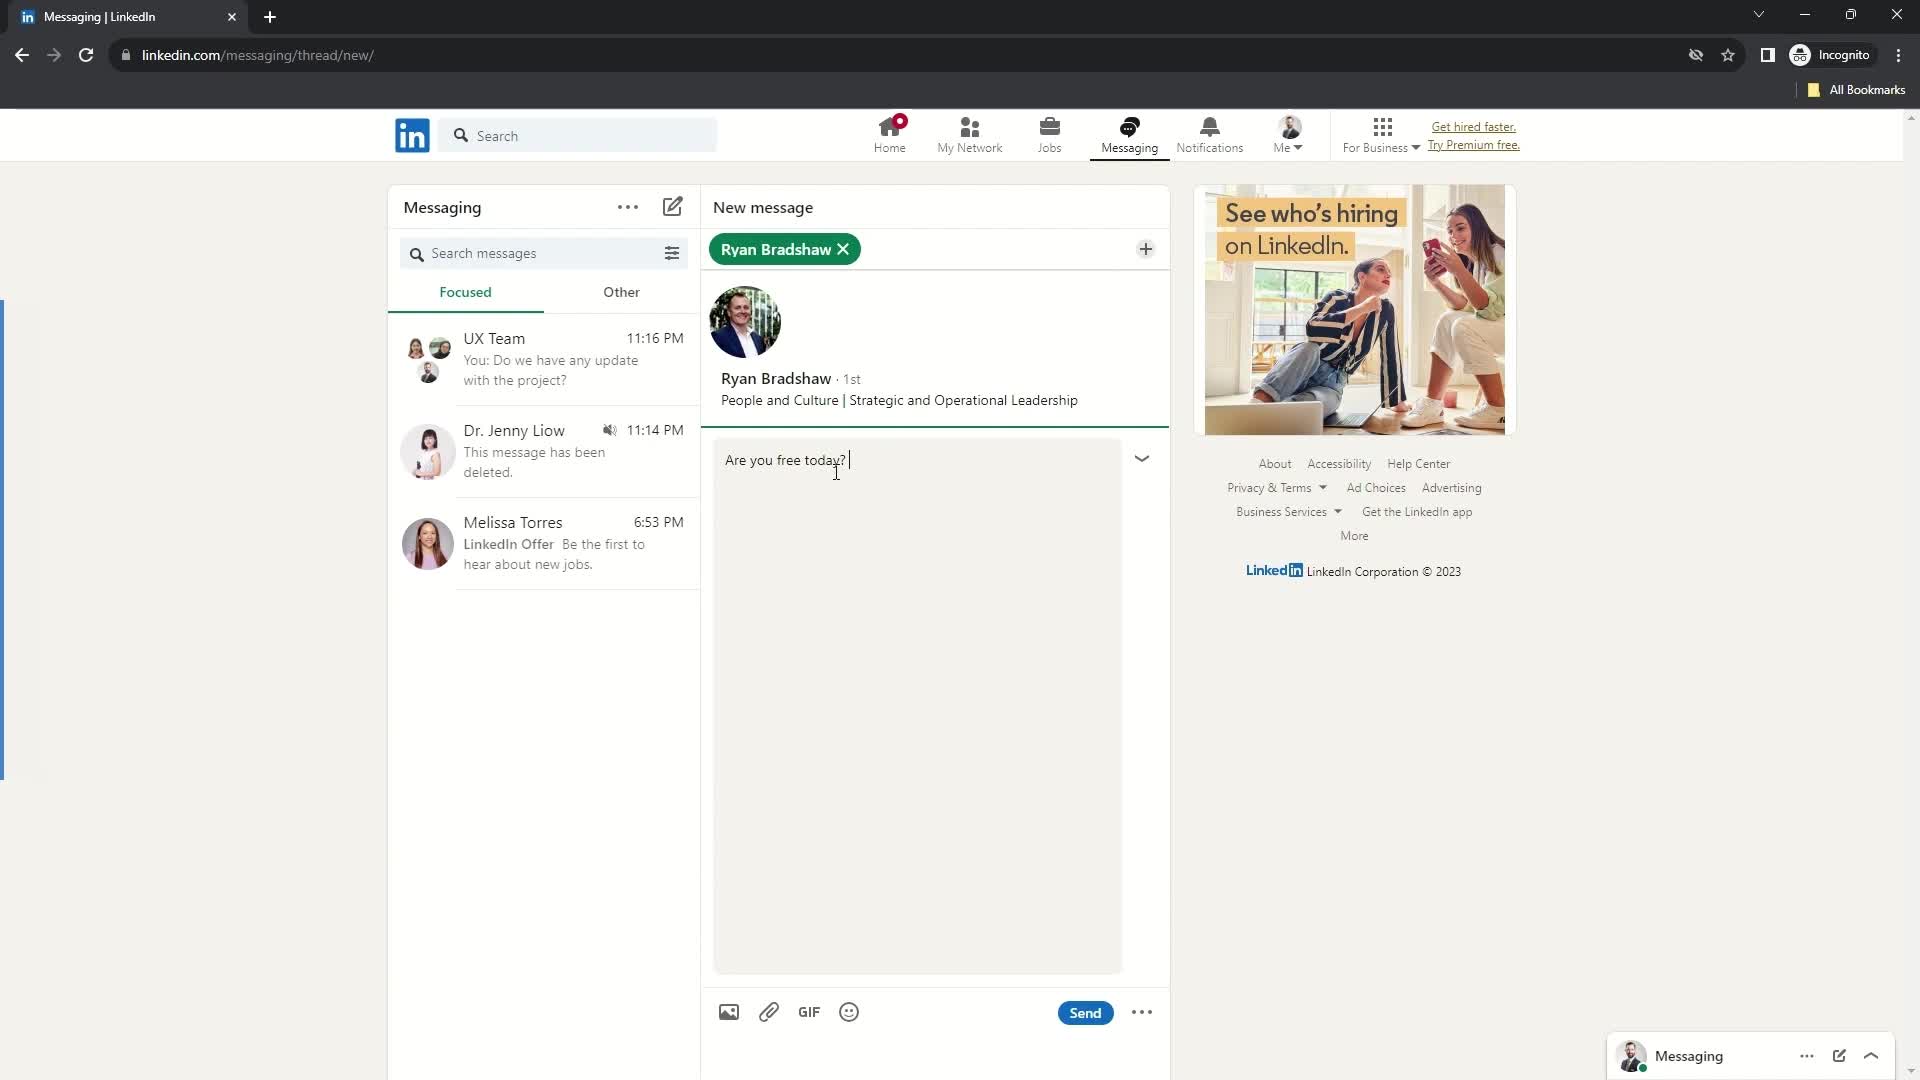Expand the message compose chevron
1920x1080 pixels.
(x=1142, y=458)
